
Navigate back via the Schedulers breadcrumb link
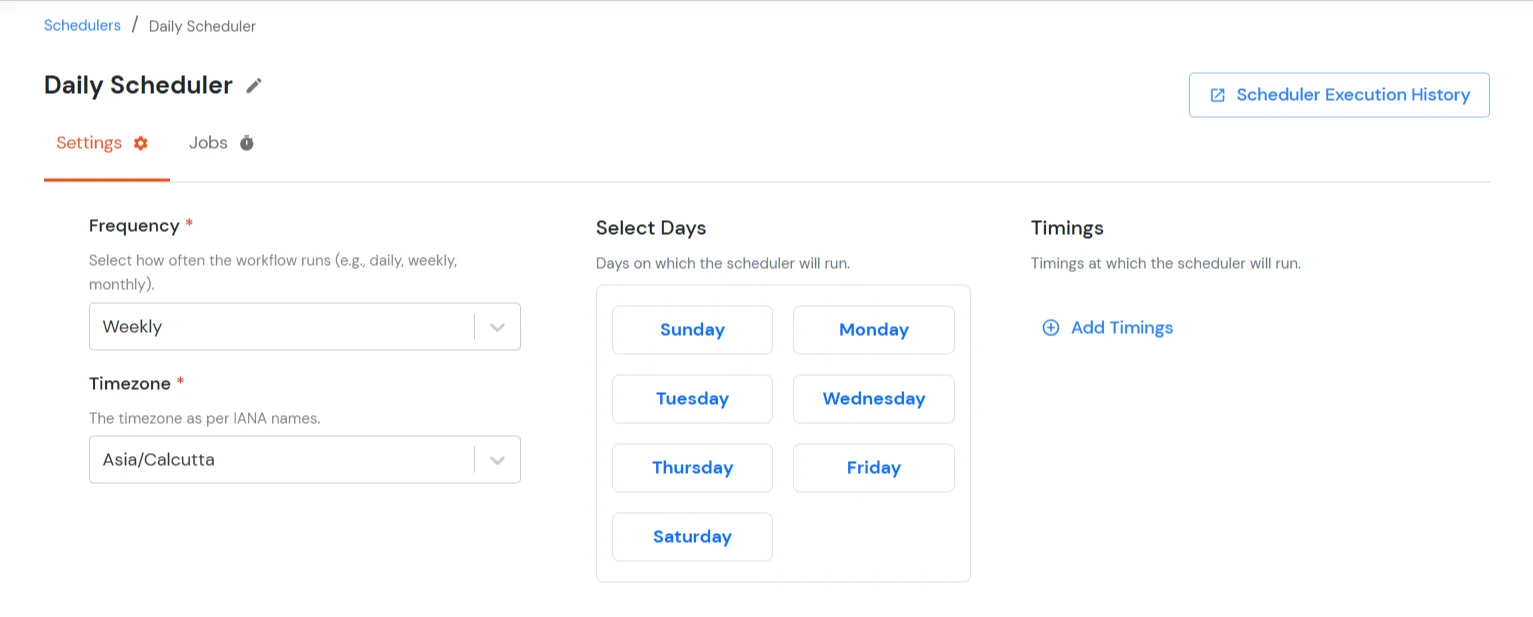[82, 25]
